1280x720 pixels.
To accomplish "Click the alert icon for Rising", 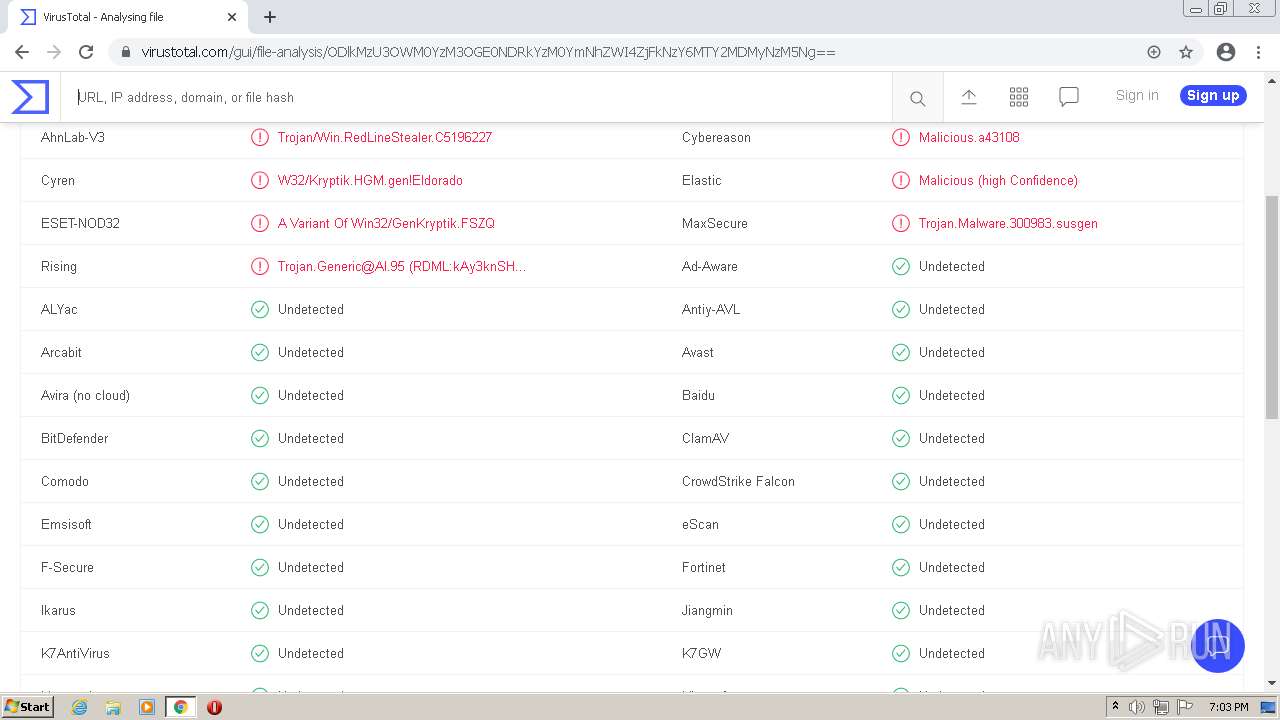I will pyautogui.click(x=260, y=266).
